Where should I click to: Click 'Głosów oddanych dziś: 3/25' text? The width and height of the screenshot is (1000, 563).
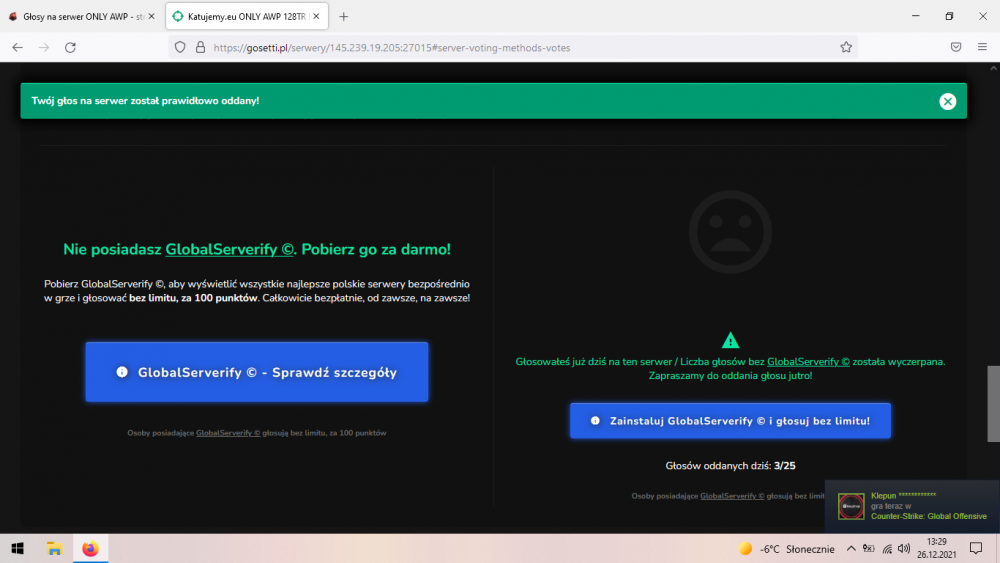click(x=730, y=466)
